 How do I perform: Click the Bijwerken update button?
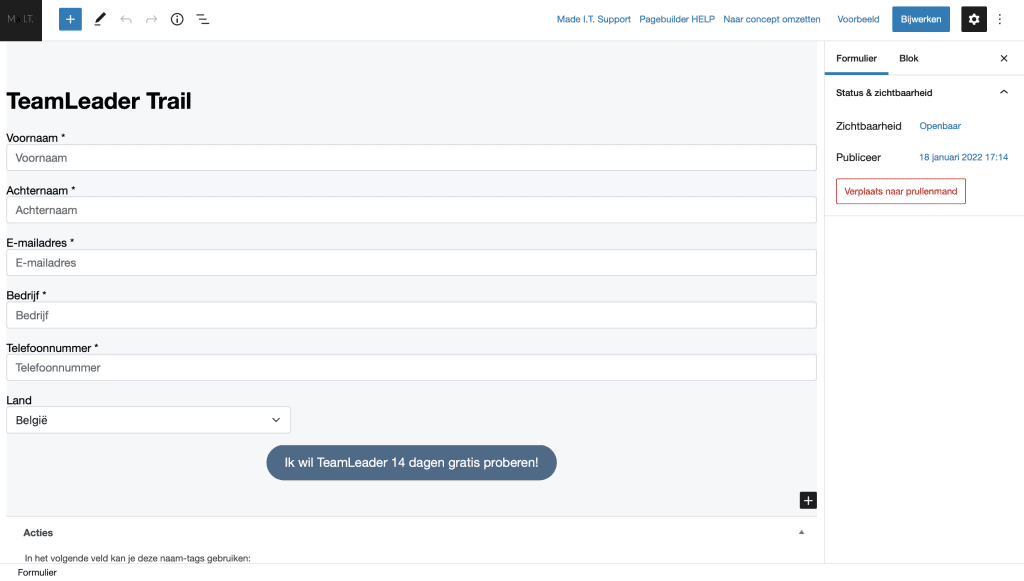point(921,19)
